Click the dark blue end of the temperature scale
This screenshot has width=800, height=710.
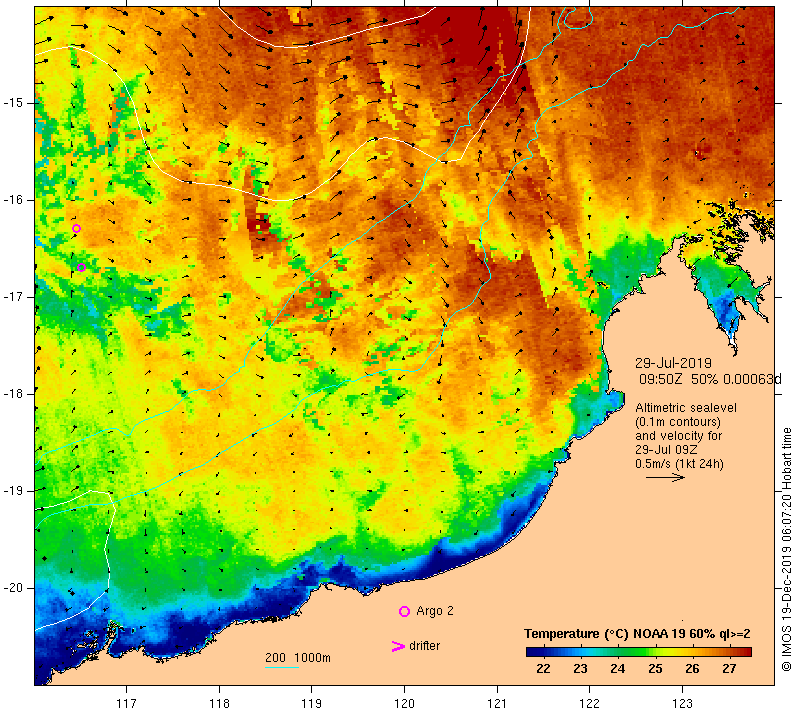pos(531,652)
